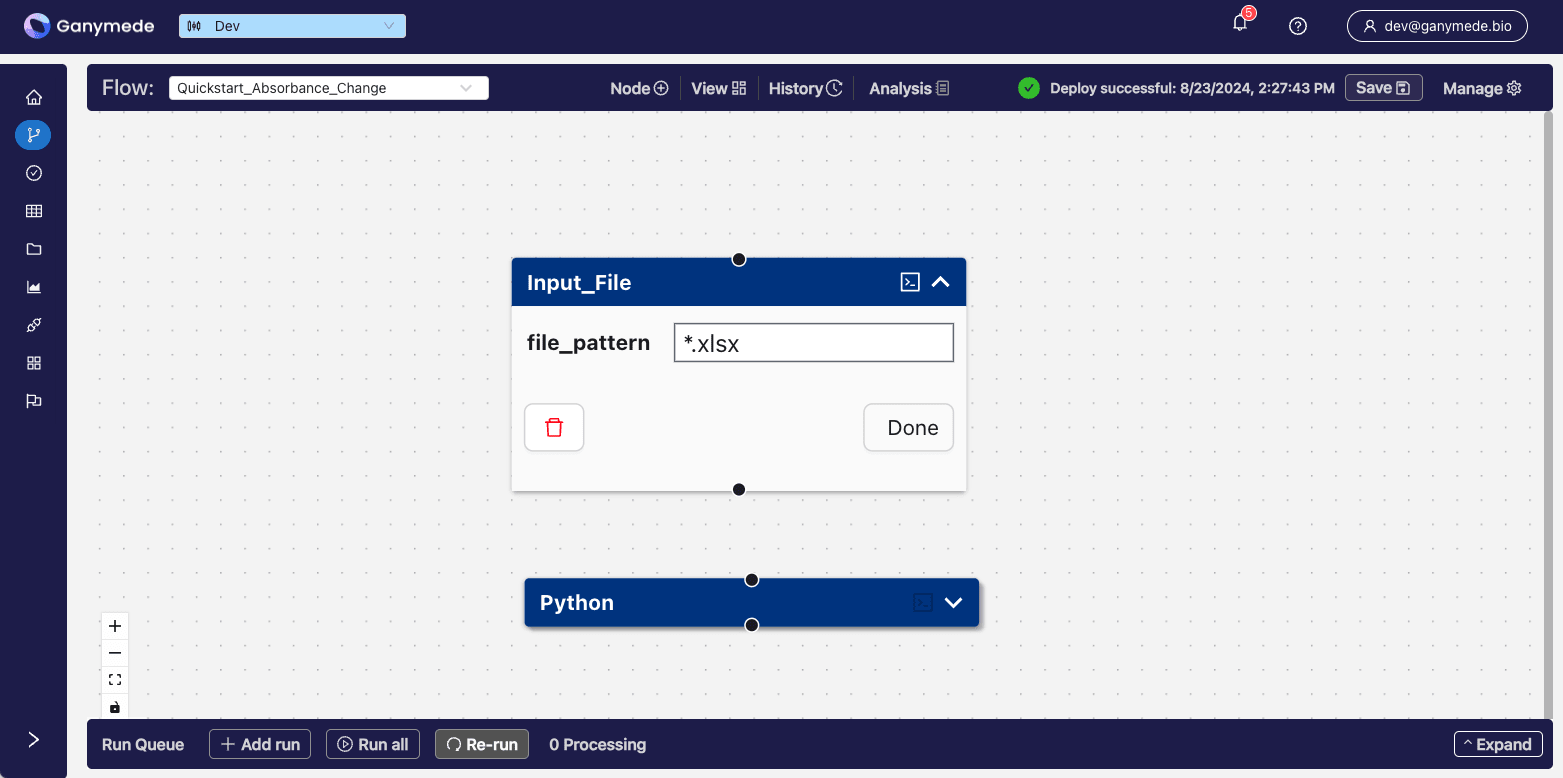Click the Run Queue label

[x=143, y=744]
